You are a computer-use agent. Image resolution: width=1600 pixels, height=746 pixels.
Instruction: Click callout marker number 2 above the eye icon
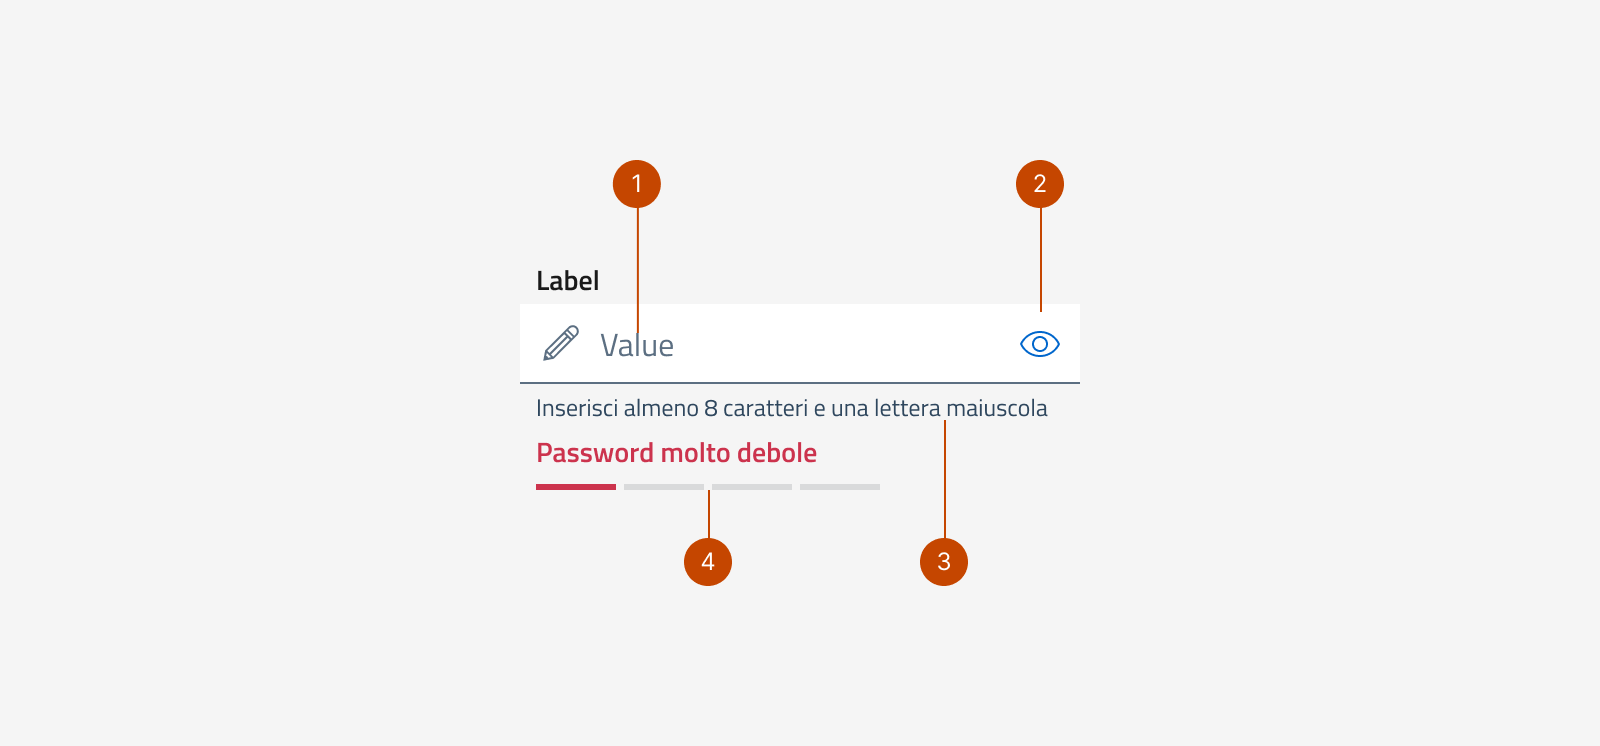(x=1040, y=183)
